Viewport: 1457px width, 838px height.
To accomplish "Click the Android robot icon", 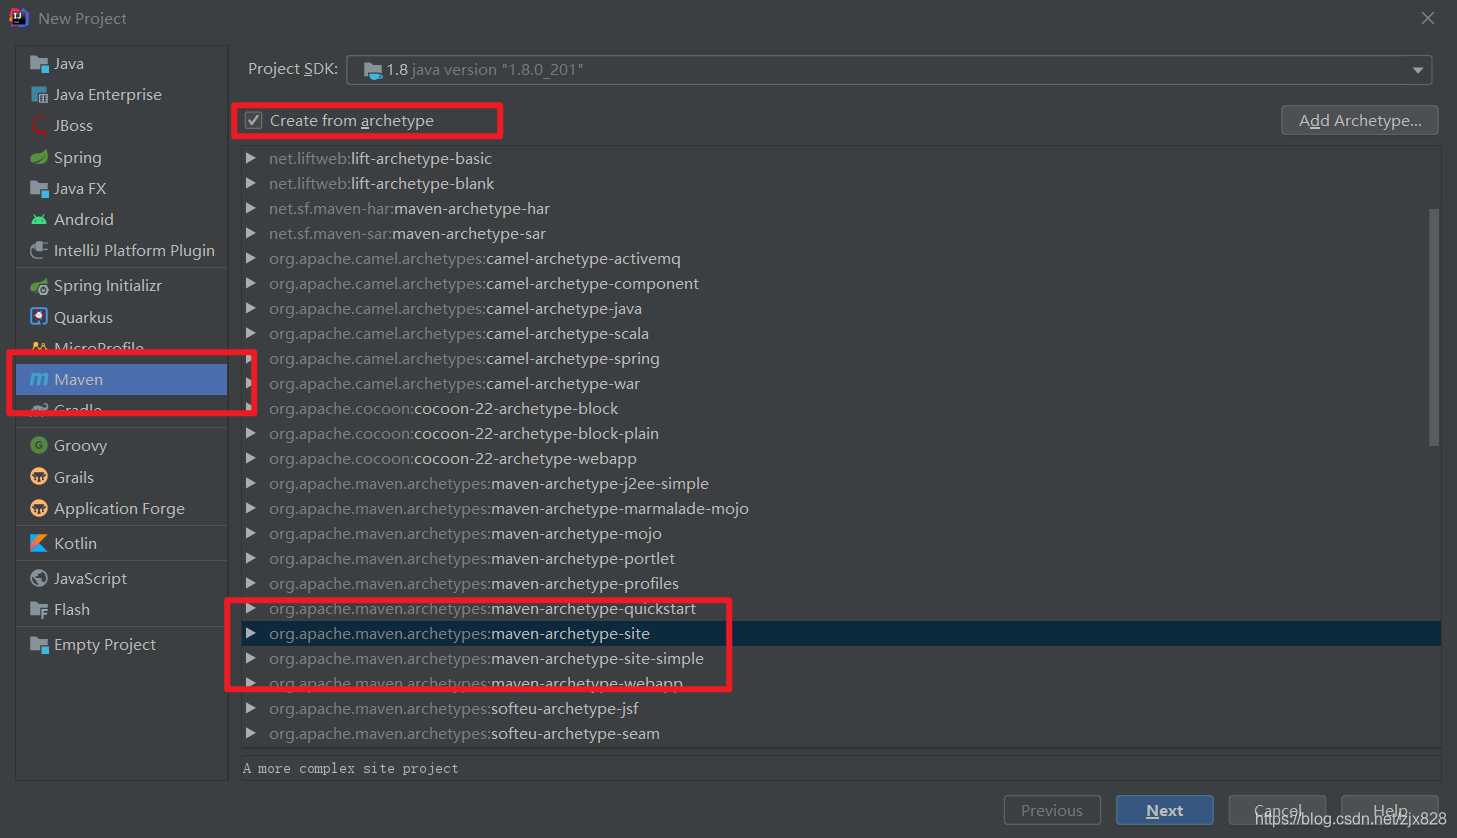I will coord(39,220).
